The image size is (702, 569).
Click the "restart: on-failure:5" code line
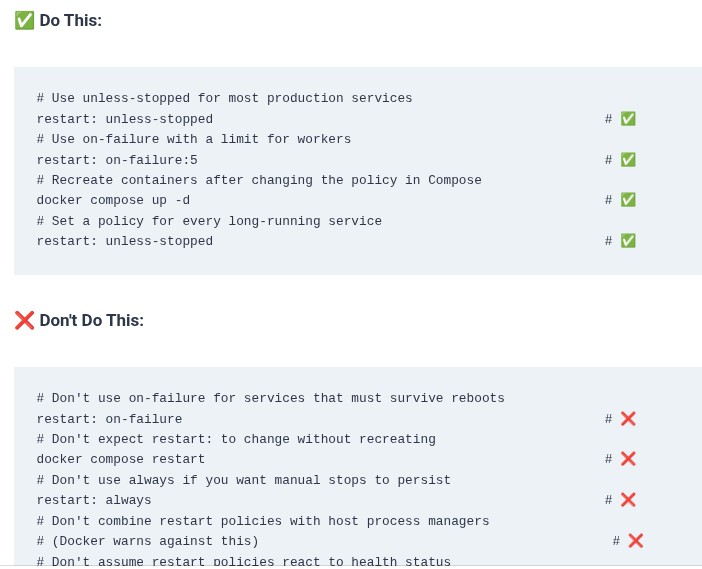point(117,160)
